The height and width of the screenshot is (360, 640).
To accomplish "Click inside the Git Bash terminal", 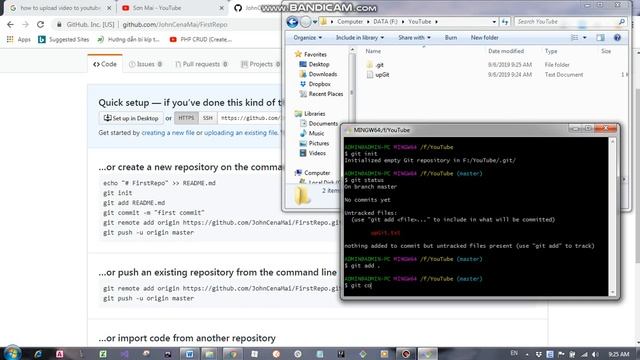I will (x=476, y=216).
